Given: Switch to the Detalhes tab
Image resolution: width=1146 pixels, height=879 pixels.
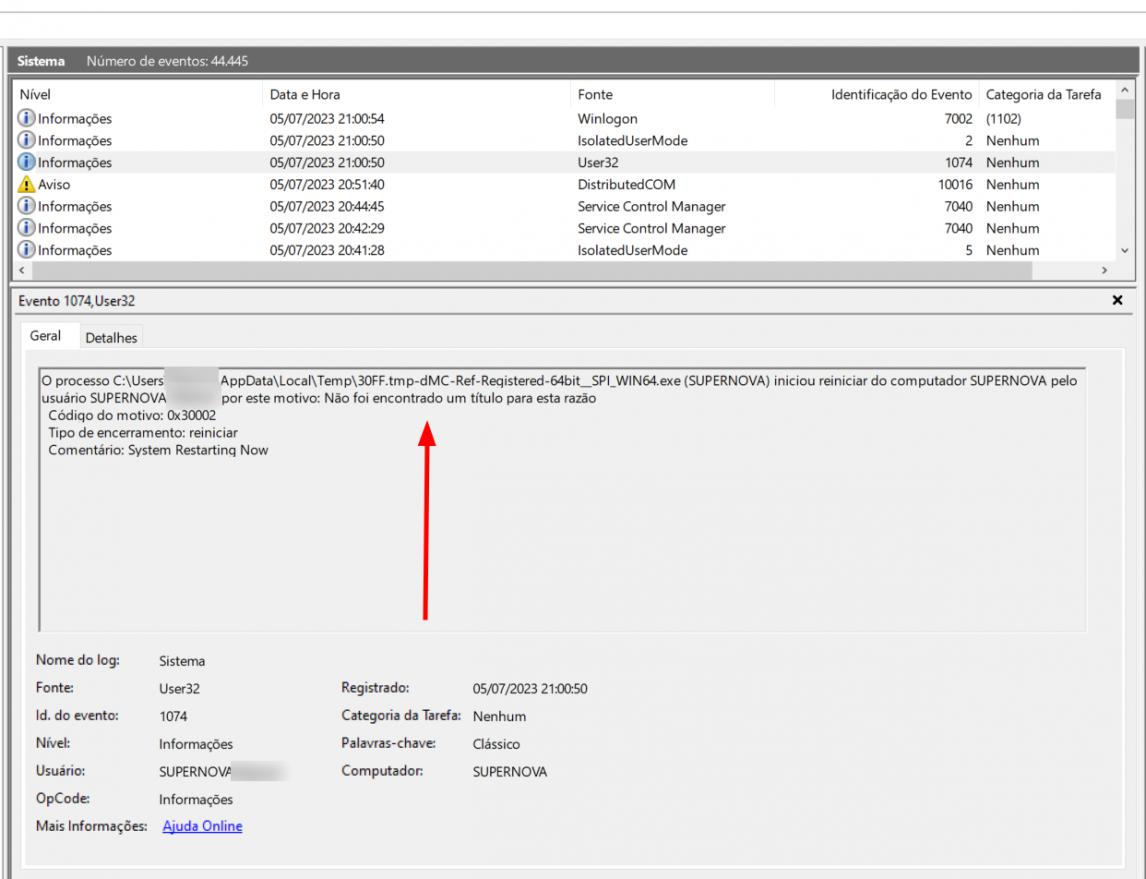Looking at the screenshot, I should [112, 339].
